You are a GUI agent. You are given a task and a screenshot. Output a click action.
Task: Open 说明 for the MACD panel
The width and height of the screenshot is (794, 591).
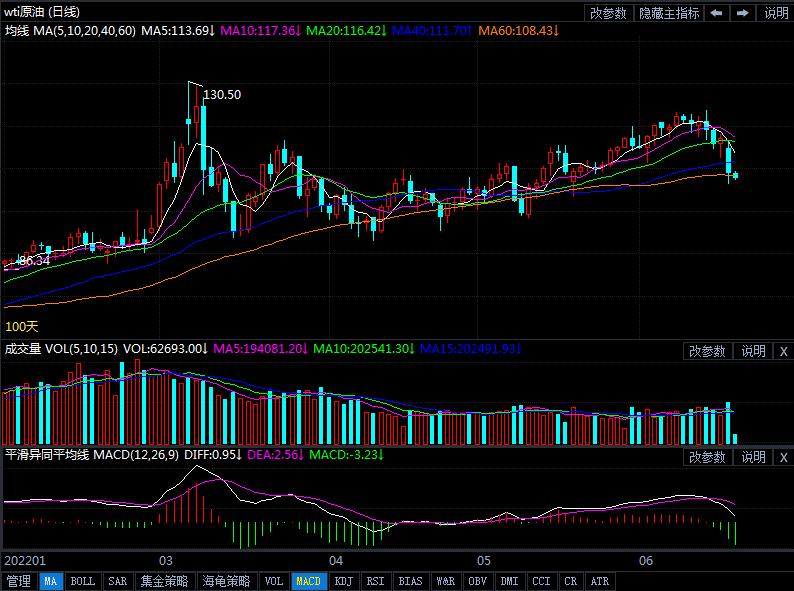pos(753,457)
